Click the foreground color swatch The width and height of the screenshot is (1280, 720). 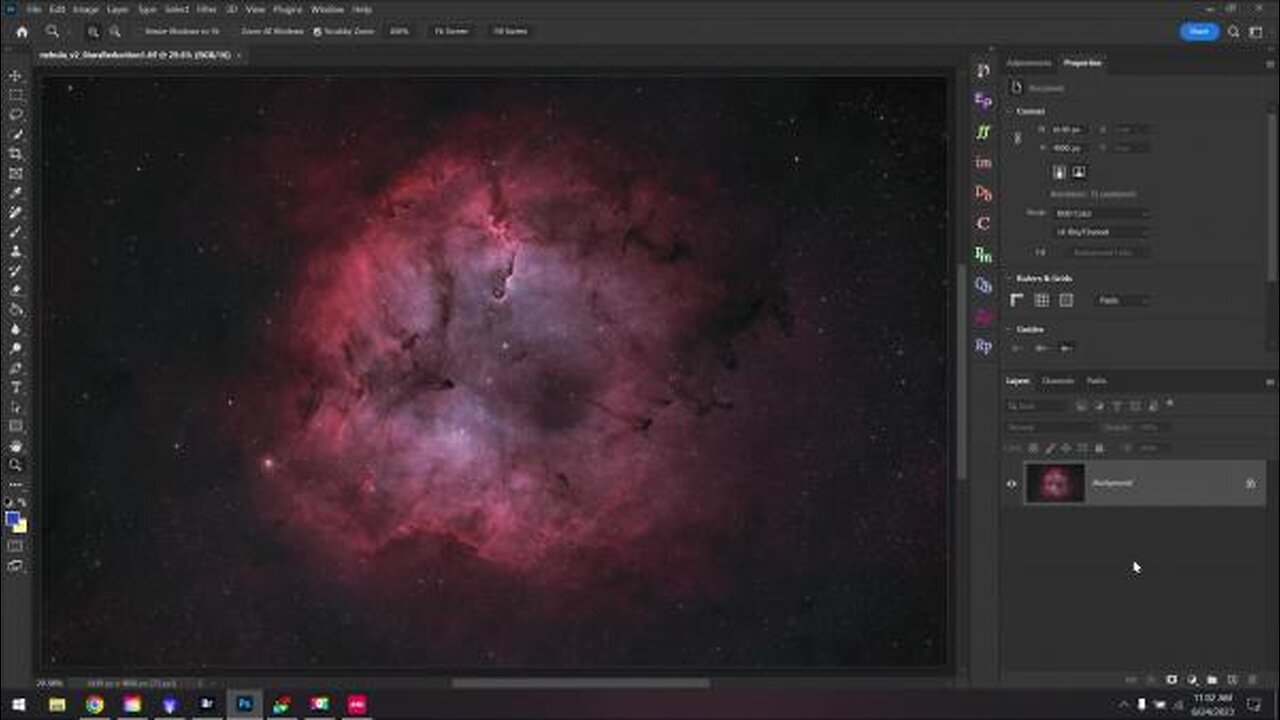[x=12, y=518]
